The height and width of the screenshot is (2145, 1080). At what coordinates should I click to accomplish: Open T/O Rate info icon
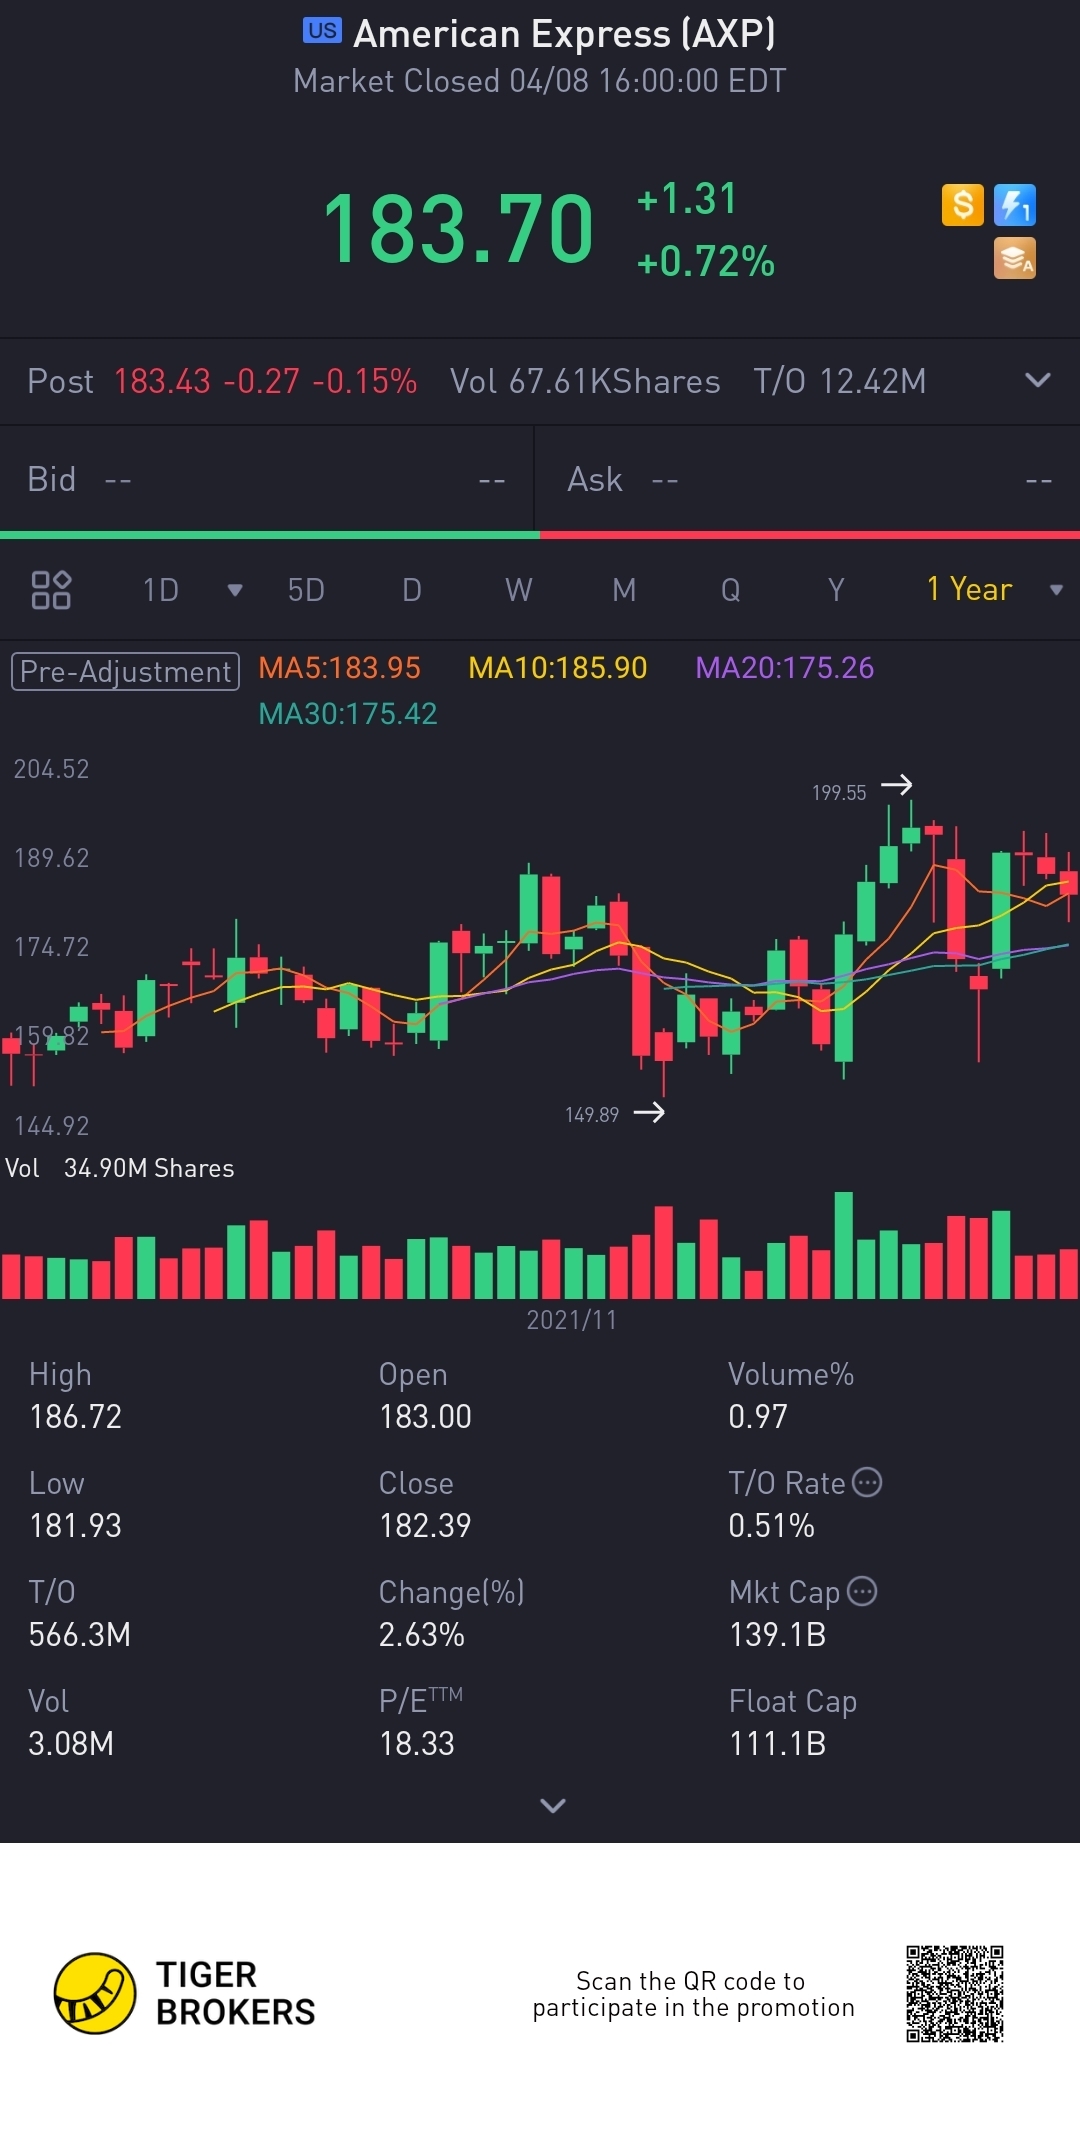pyautogui.click(x=867, y=1482)
